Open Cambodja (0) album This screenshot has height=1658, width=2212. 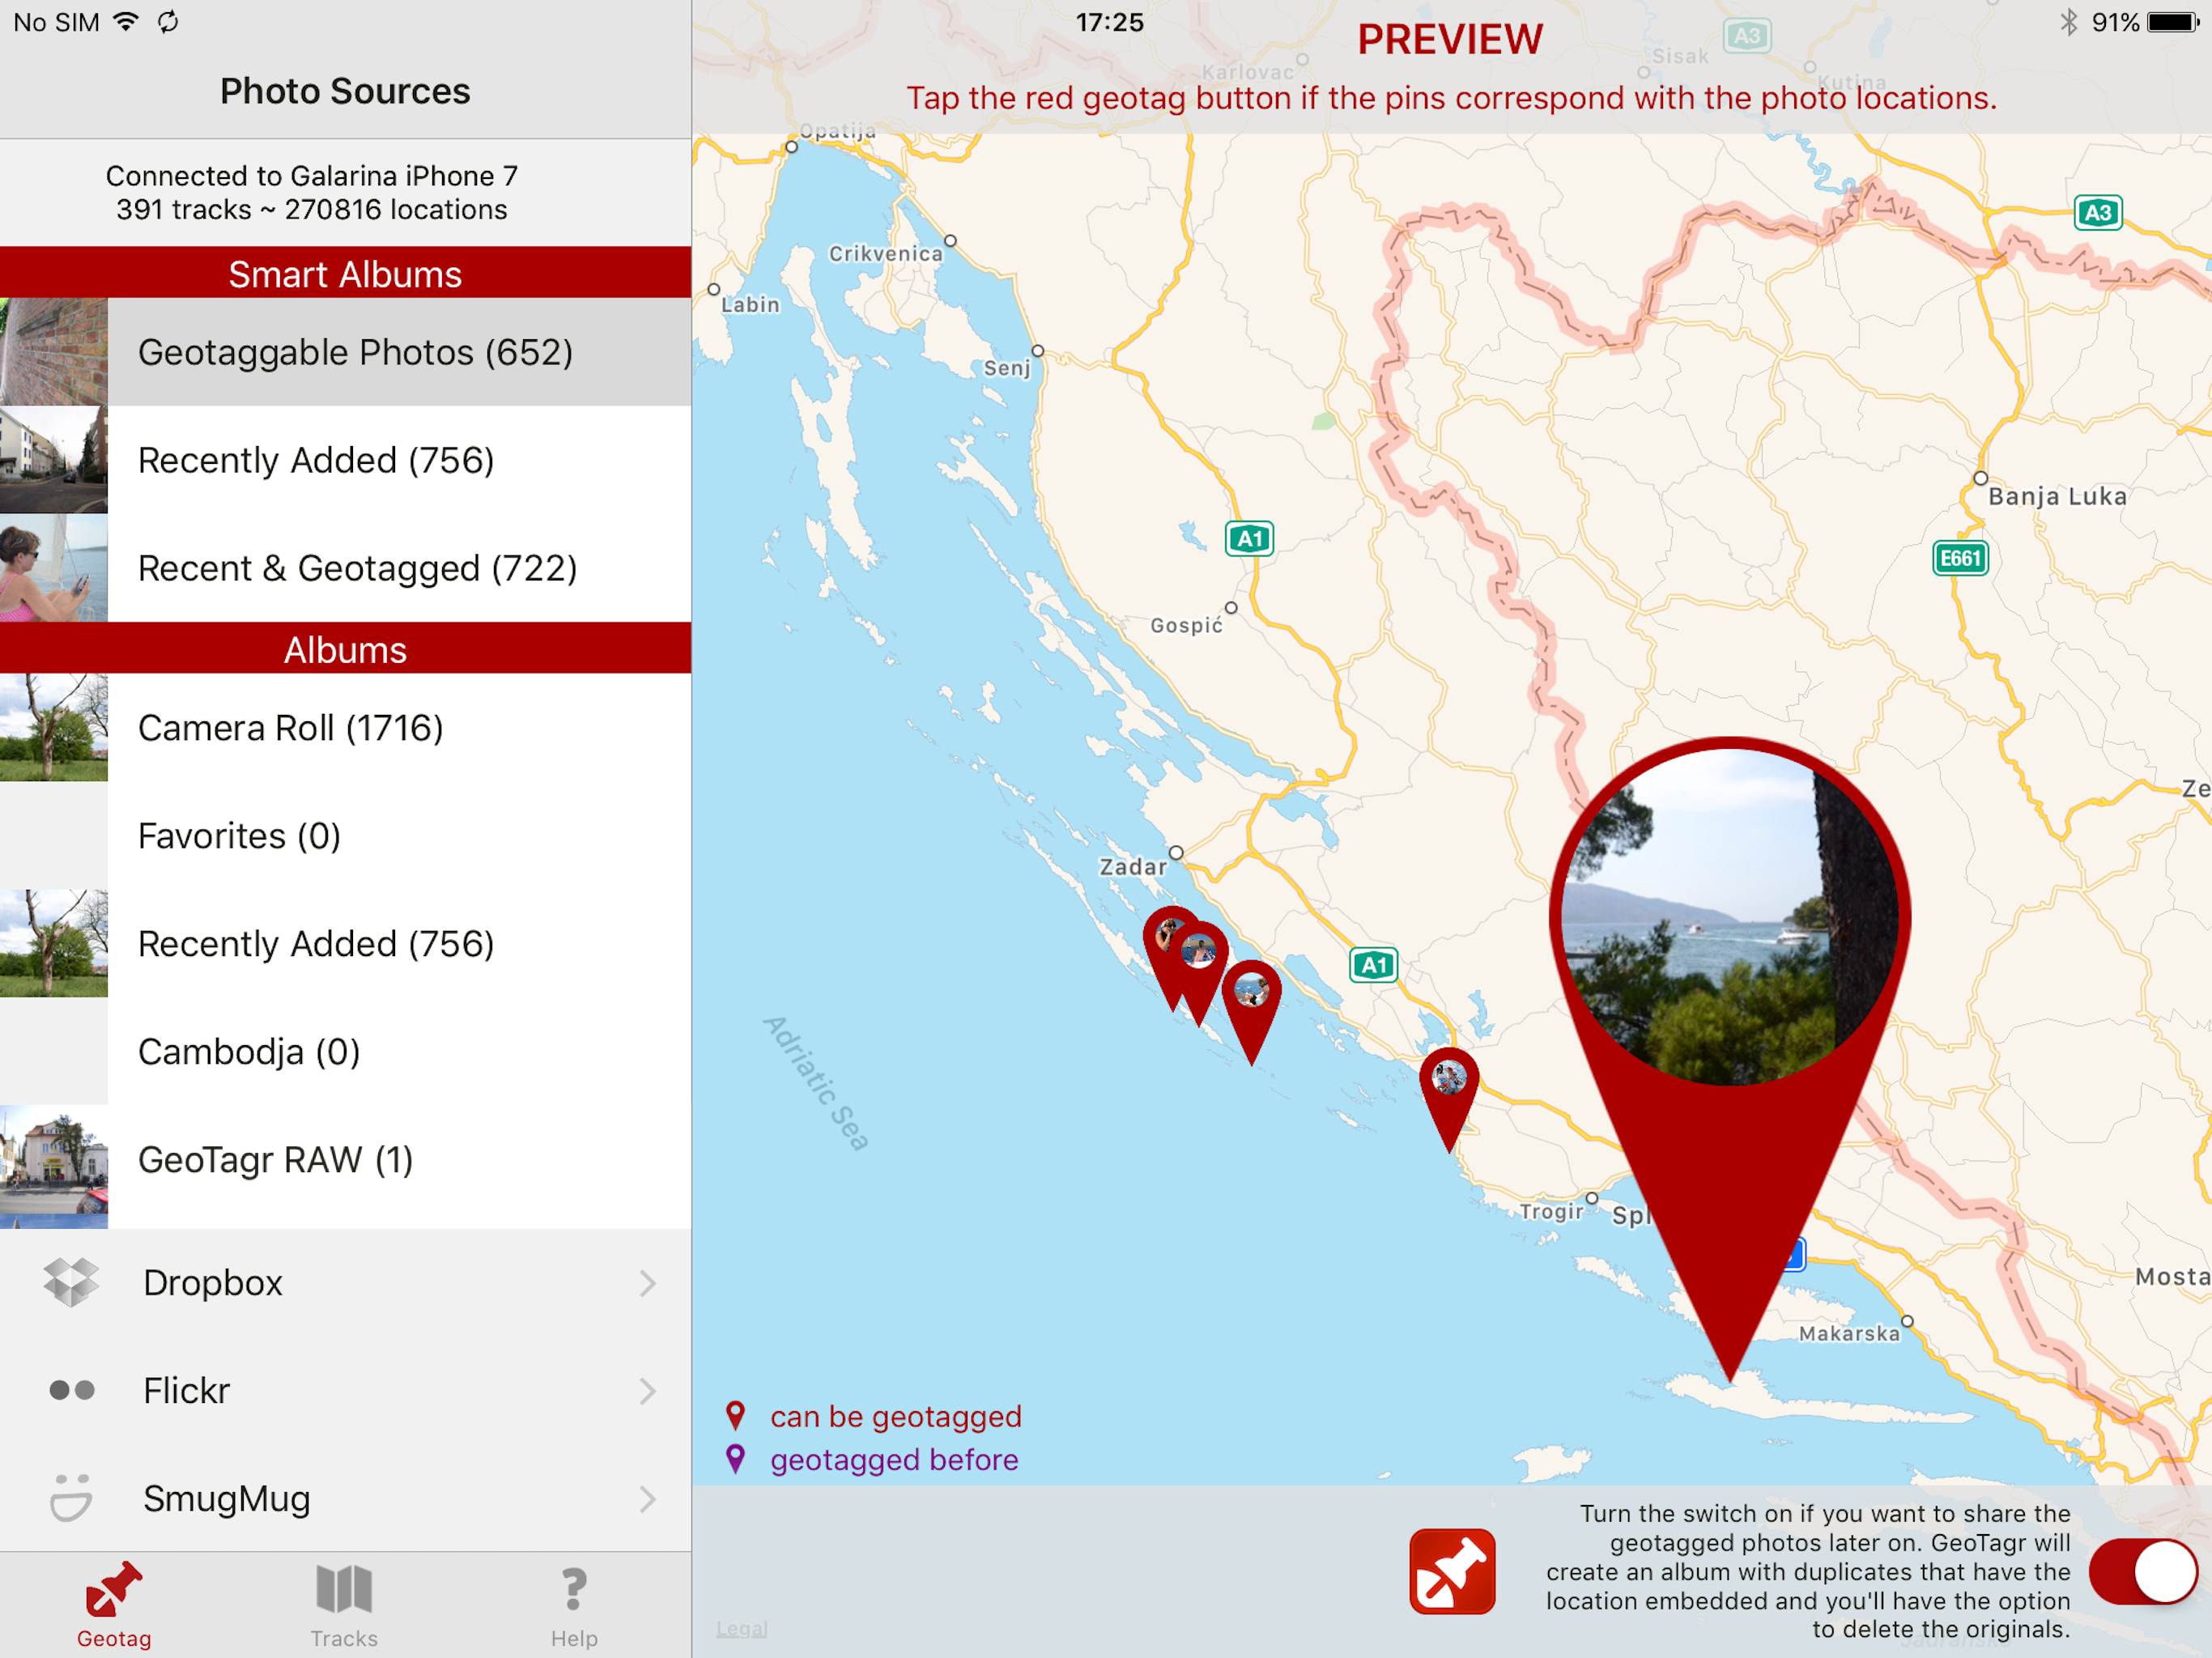click(x=346, y=1052)
